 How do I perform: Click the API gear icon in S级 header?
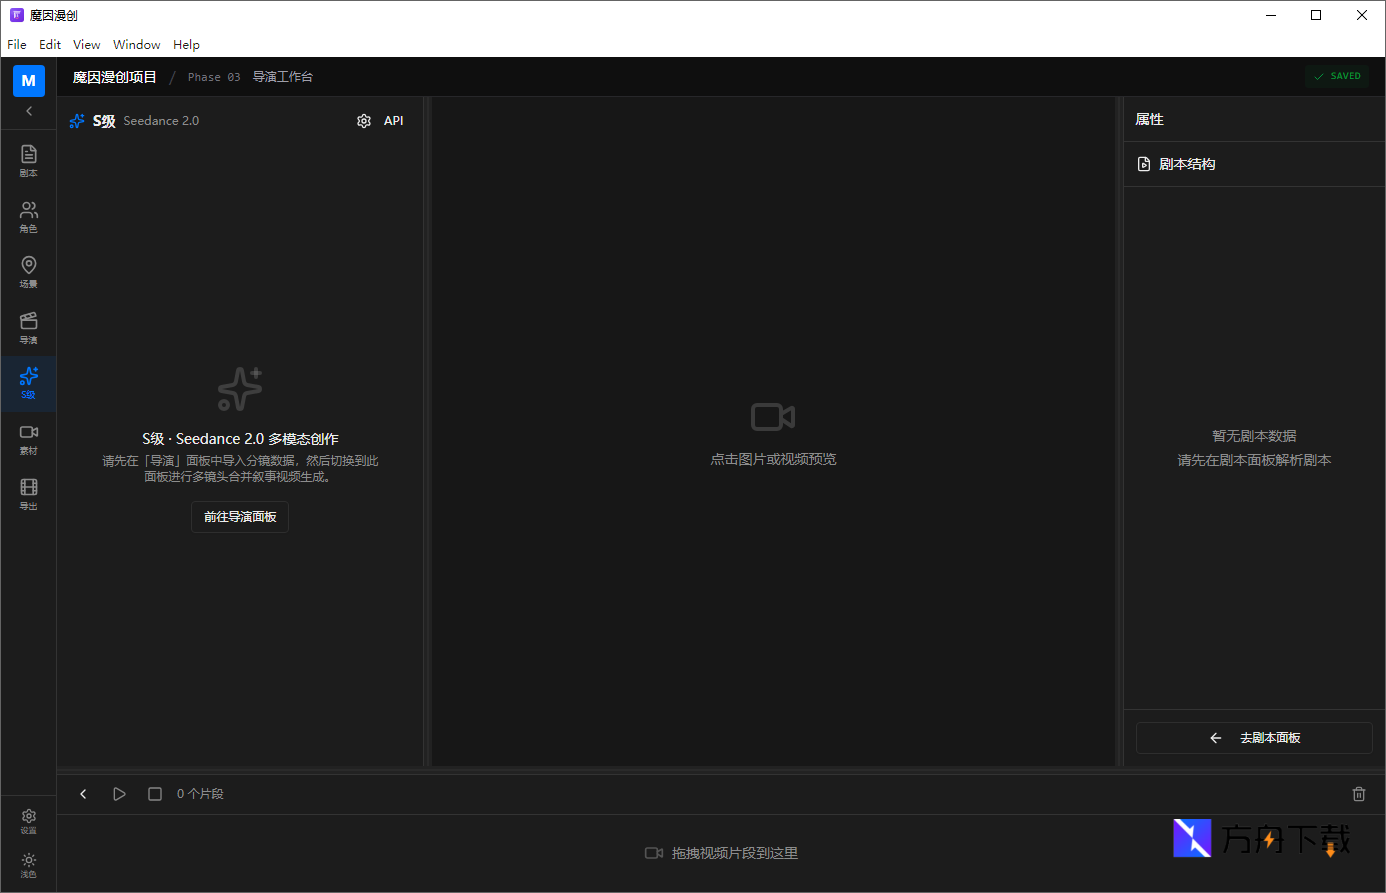tap(364, 121)
